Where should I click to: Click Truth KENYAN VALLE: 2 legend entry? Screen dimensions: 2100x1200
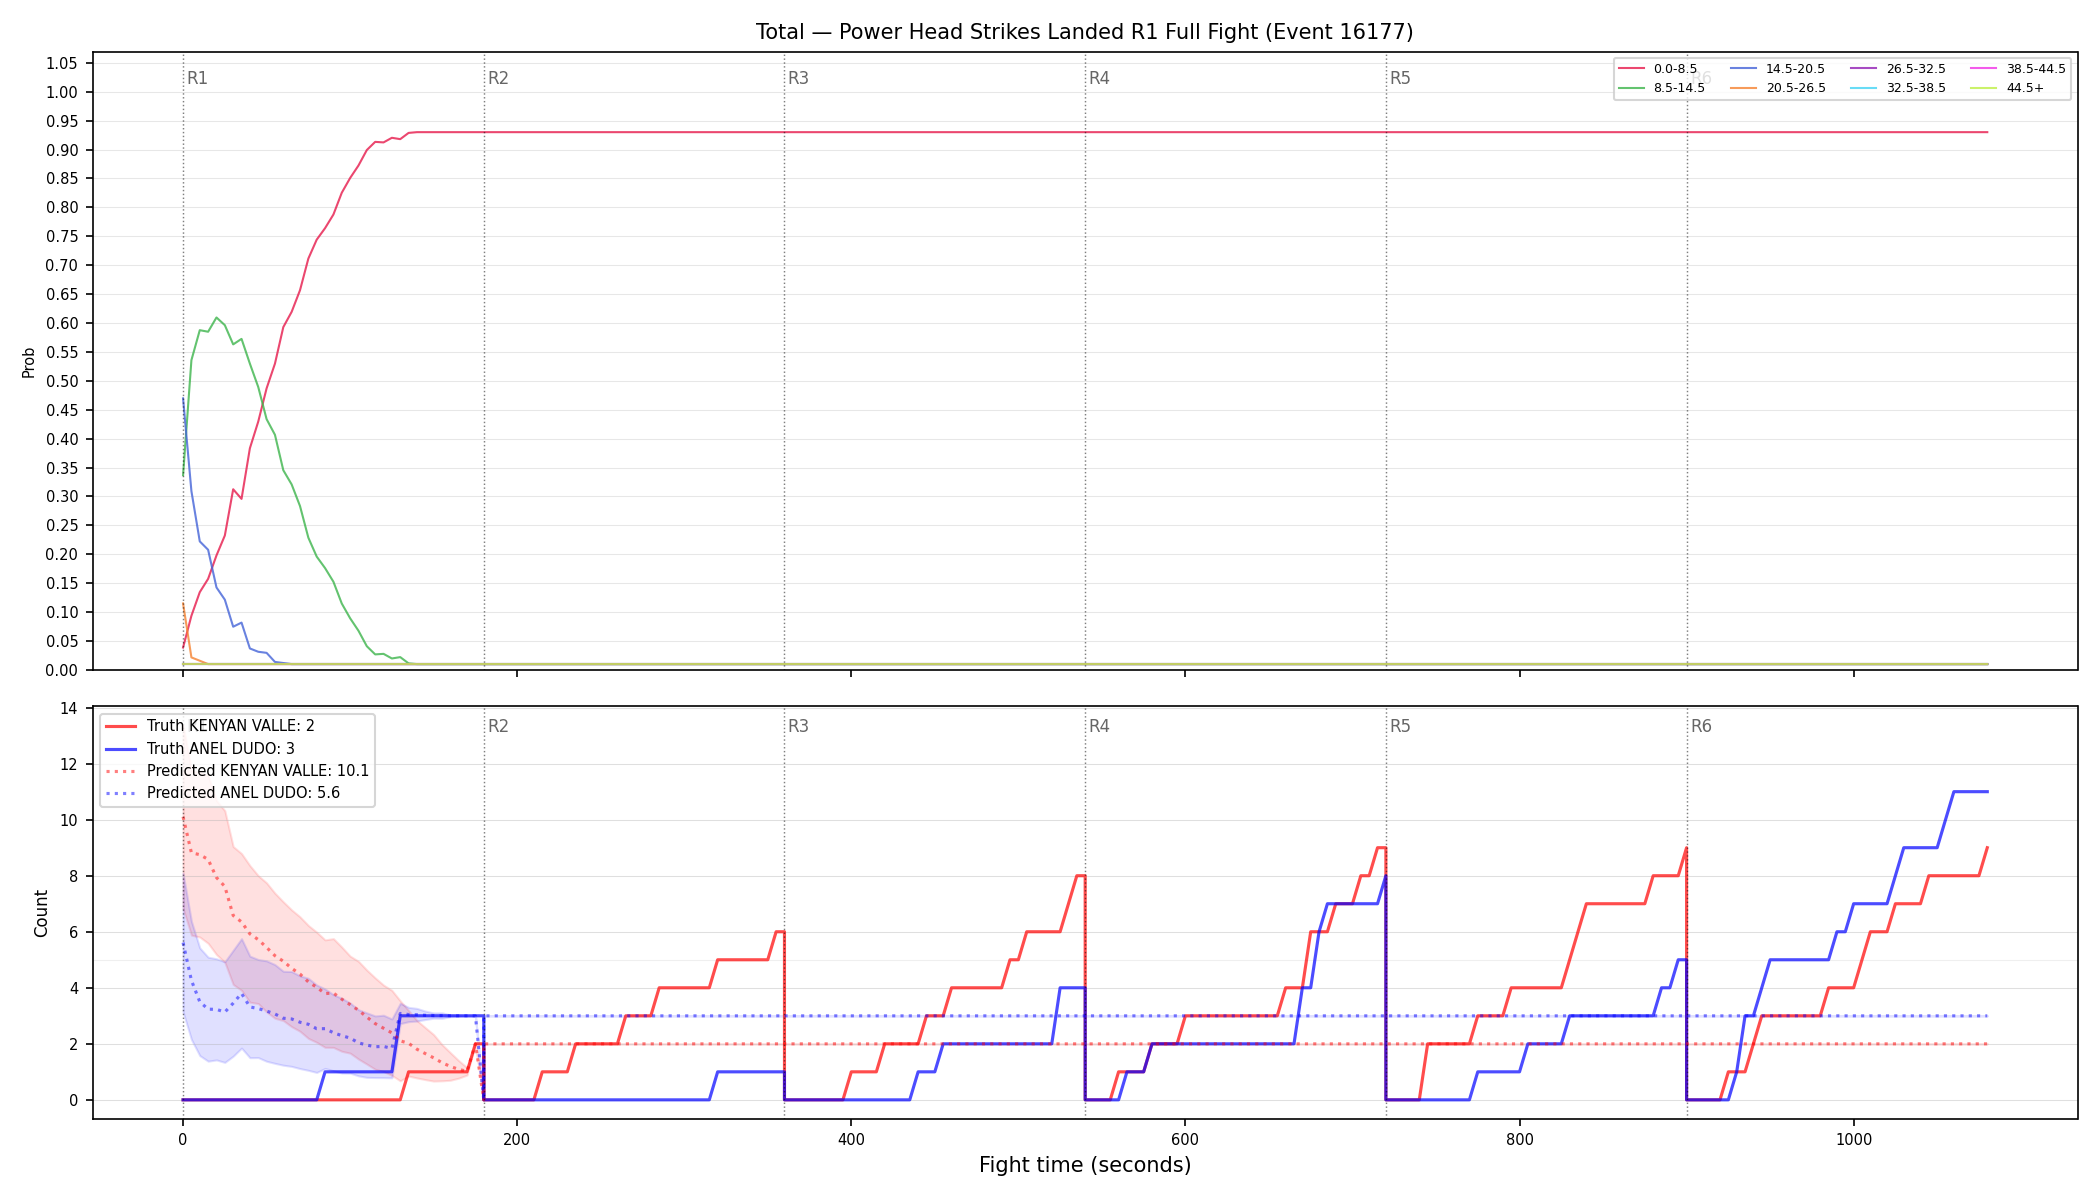pos(210,726)
